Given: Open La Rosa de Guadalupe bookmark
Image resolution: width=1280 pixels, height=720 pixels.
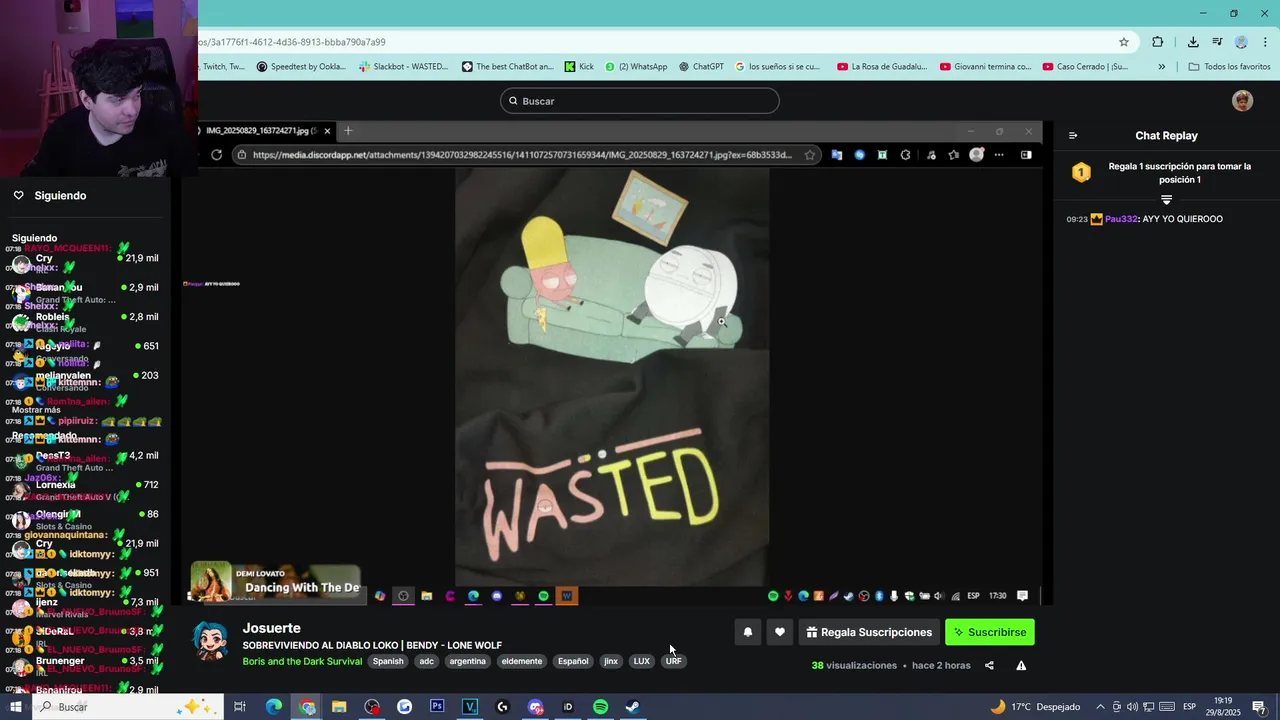Looking at the screenshot, I should point(883,67).
